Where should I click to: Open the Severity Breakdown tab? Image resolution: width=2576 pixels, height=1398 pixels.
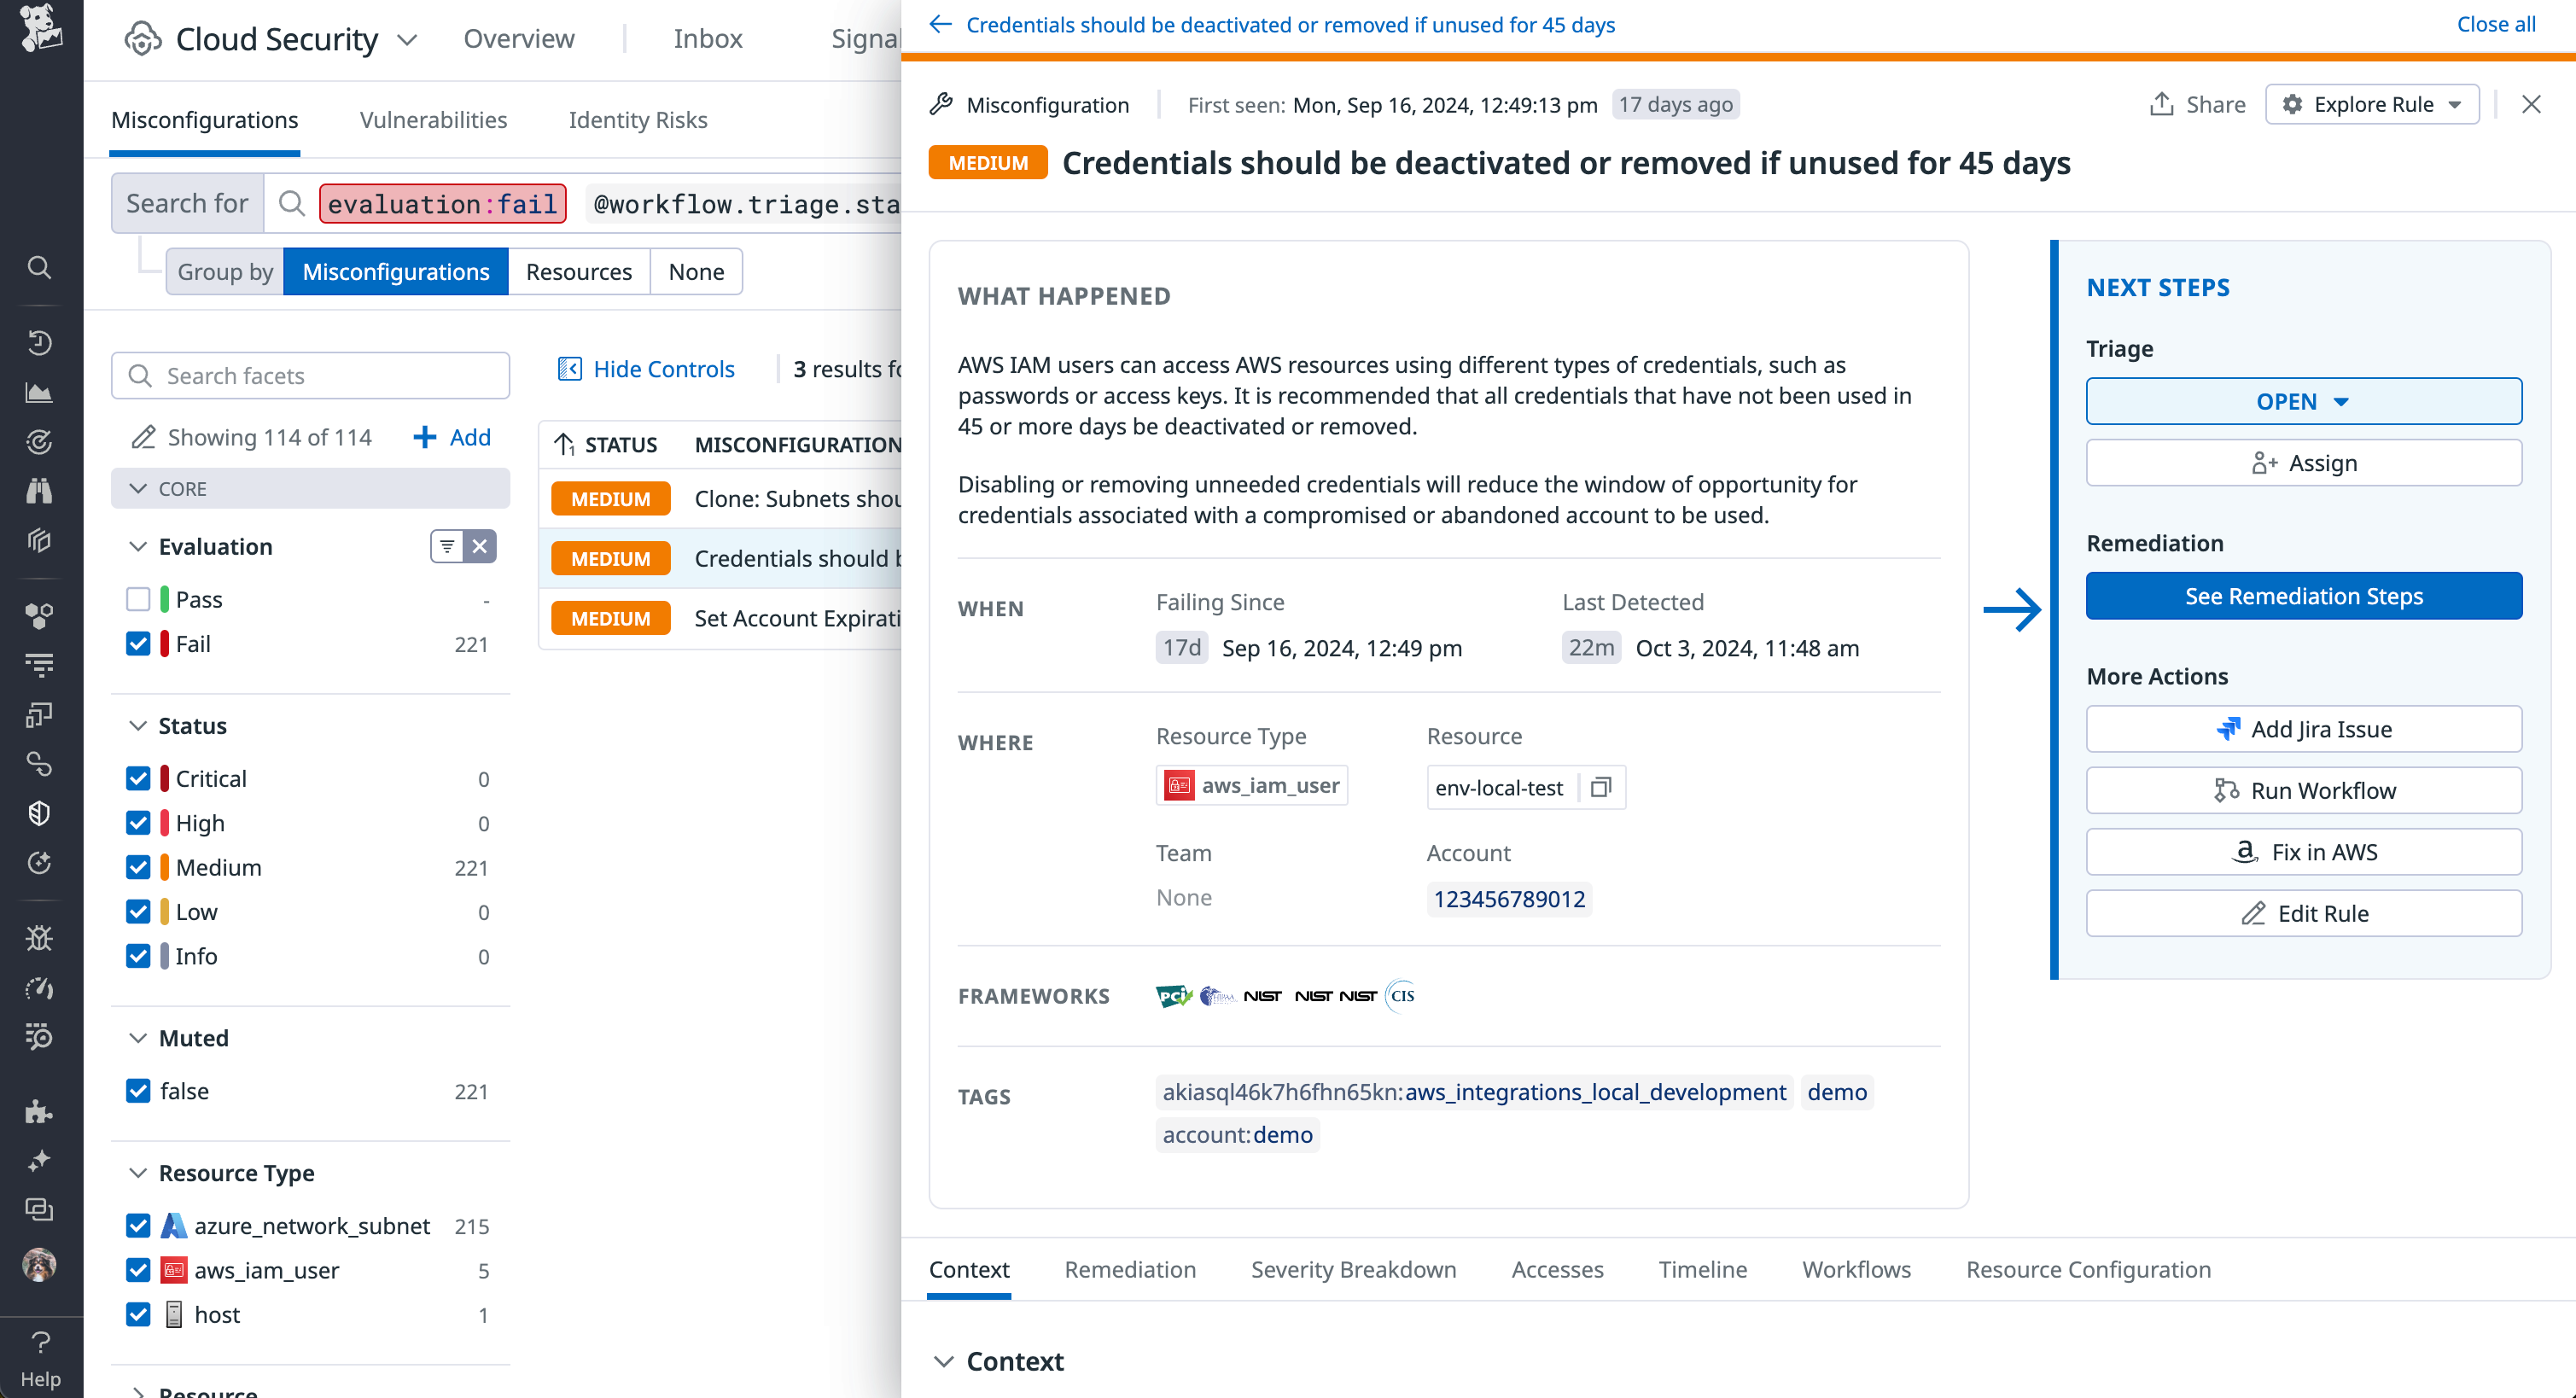tap(1353, 1269)
